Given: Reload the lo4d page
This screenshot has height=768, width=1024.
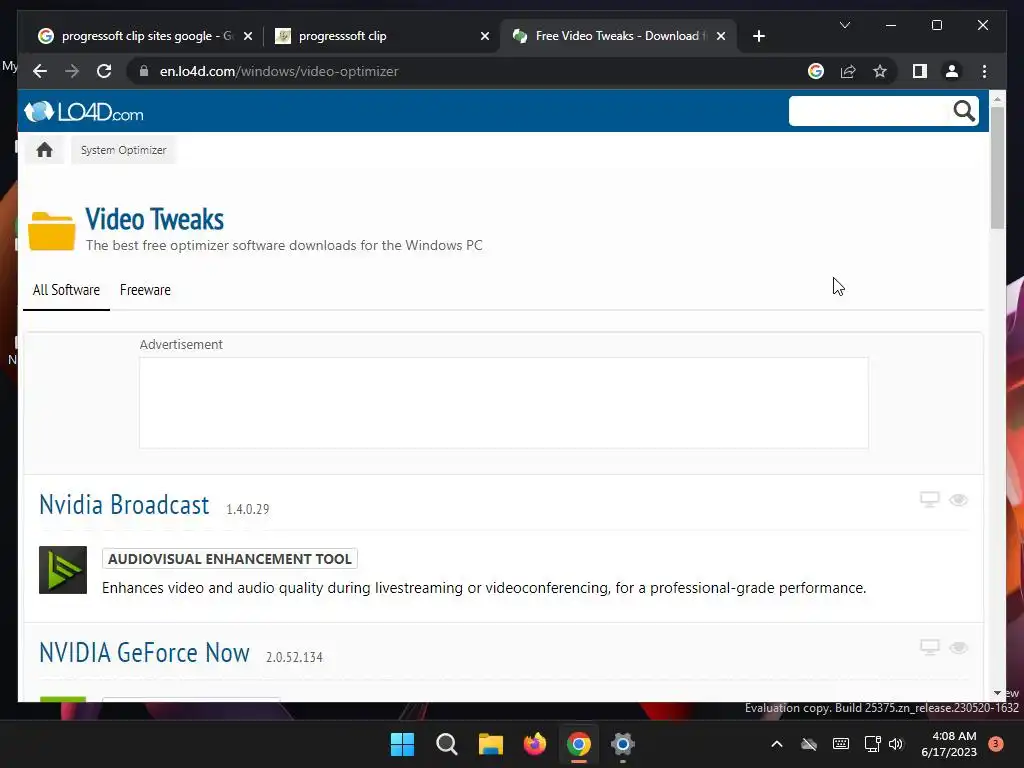Looking at the screenshot, I should tap(104, 71).
